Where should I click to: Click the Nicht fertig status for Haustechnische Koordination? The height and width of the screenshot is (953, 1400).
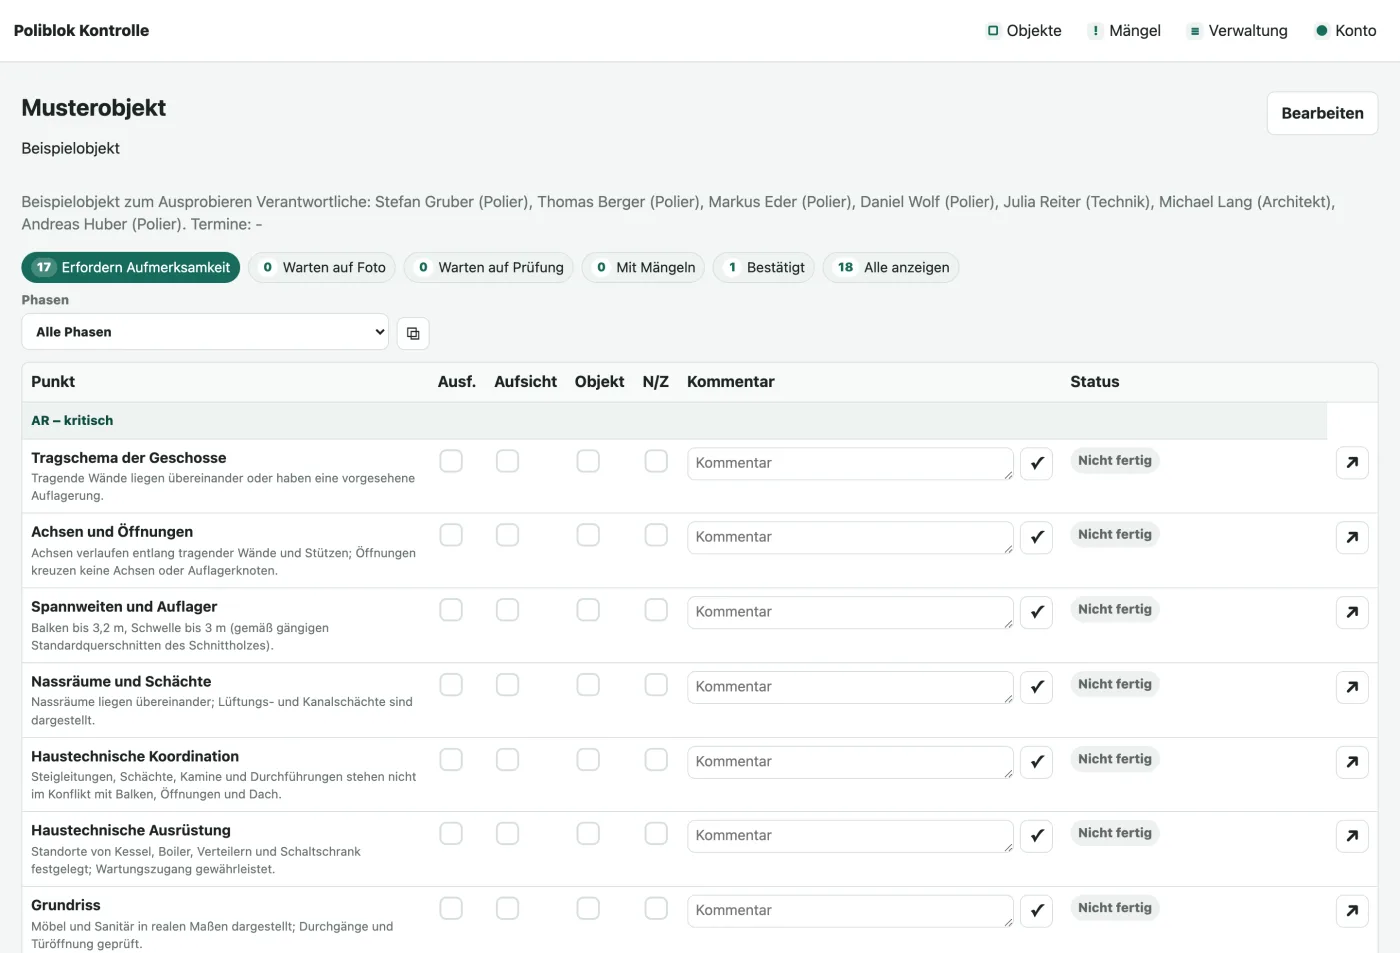(x=1115, y=759)
